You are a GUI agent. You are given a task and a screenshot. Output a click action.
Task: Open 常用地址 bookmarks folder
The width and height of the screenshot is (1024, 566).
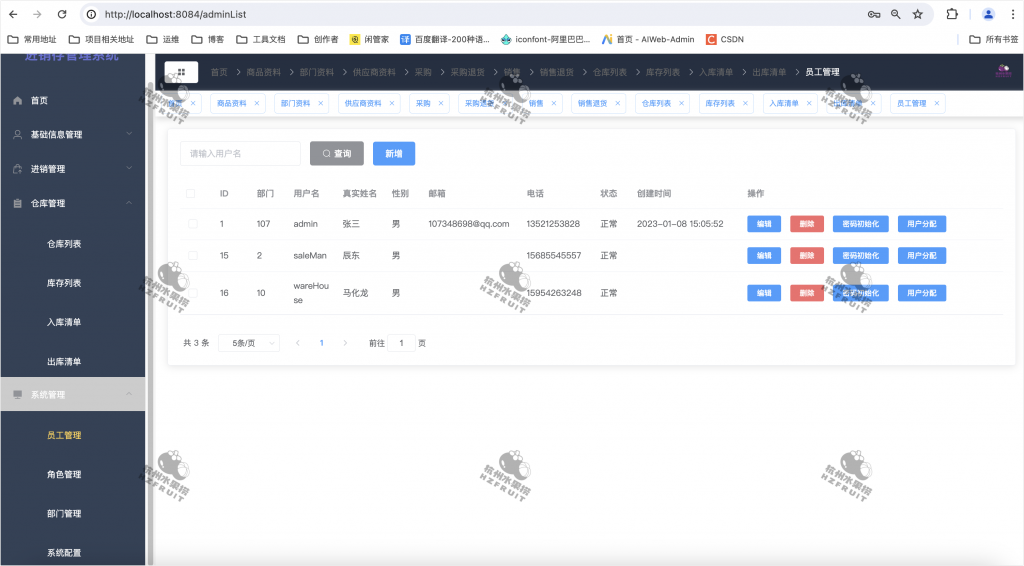point(32,39)
